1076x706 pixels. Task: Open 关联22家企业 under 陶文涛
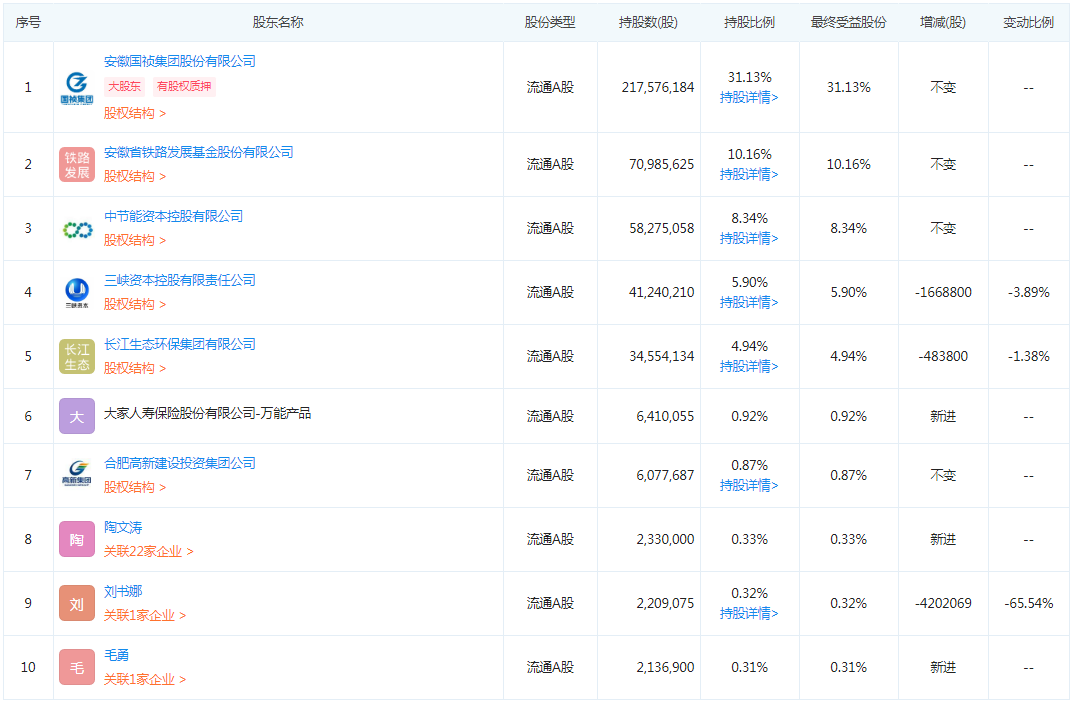click(x=148, y=552)
